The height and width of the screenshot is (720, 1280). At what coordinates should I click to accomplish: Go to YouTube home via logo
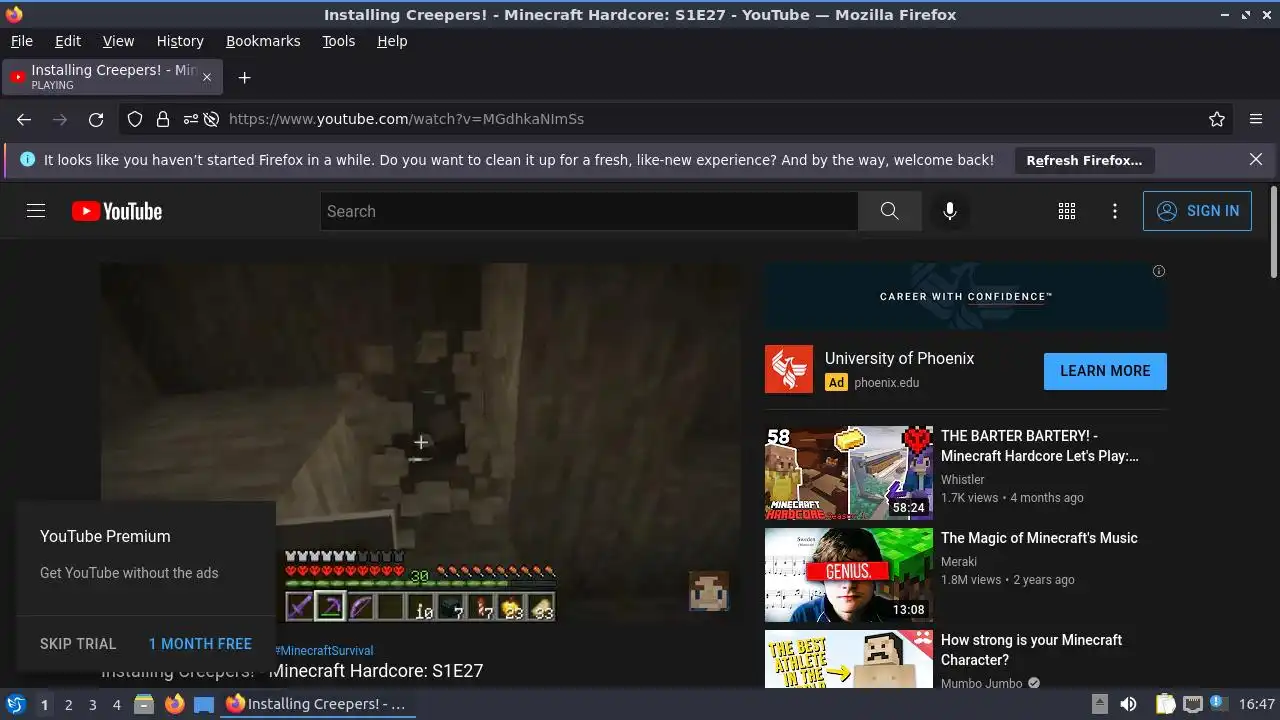point(117,211)
